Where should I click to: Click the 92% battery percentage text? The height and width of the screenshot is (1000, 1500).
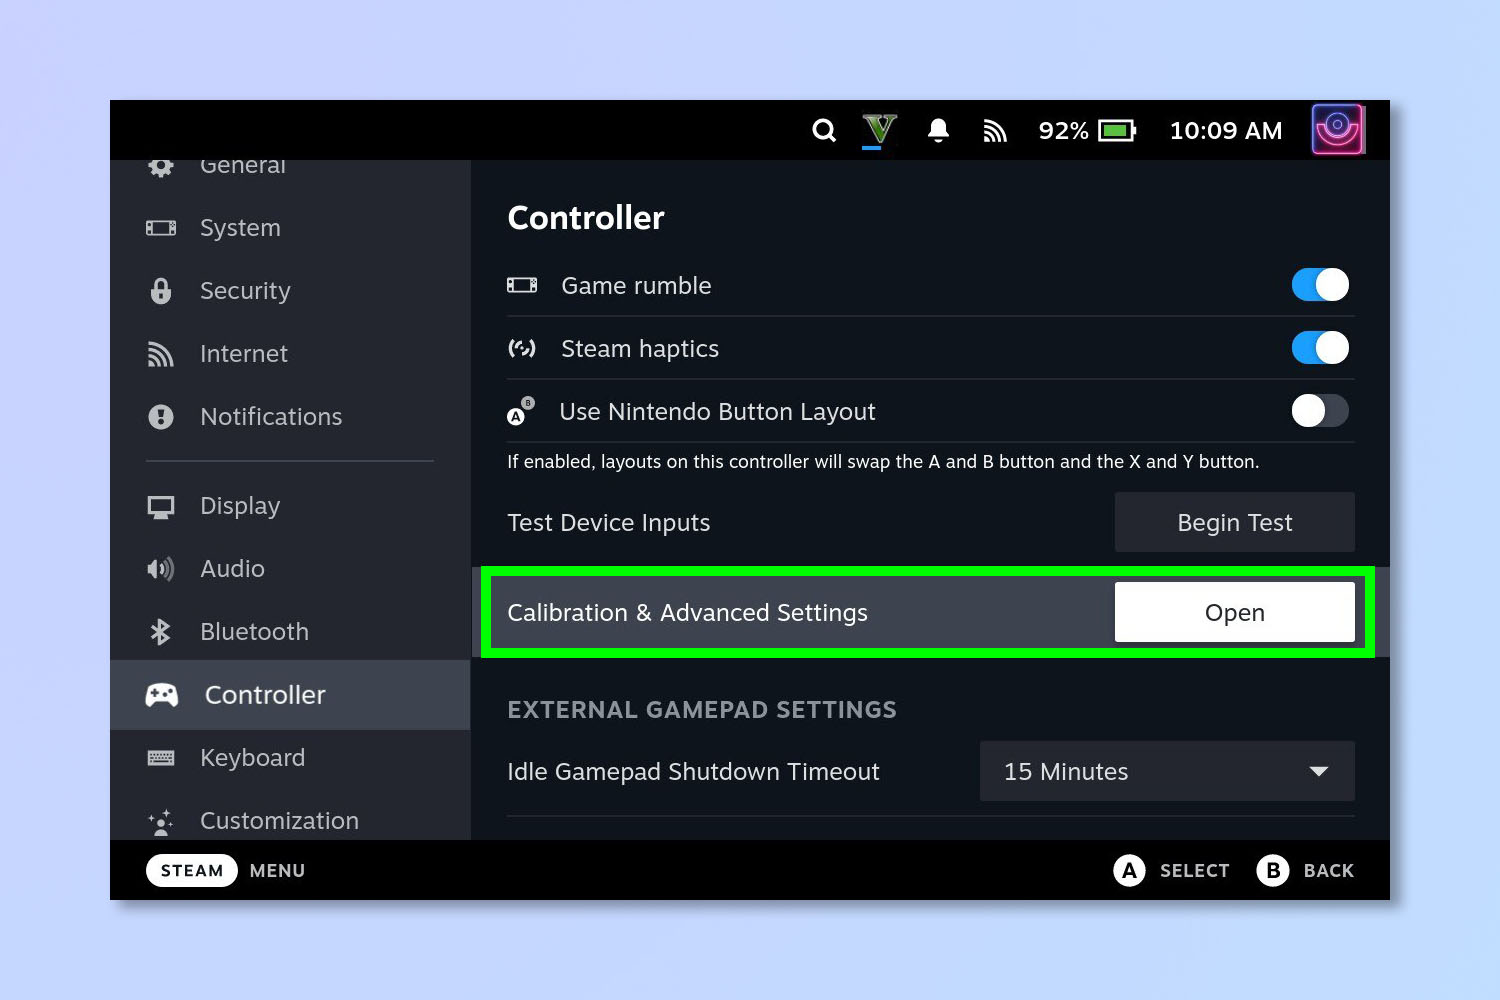click(1063, 131)
